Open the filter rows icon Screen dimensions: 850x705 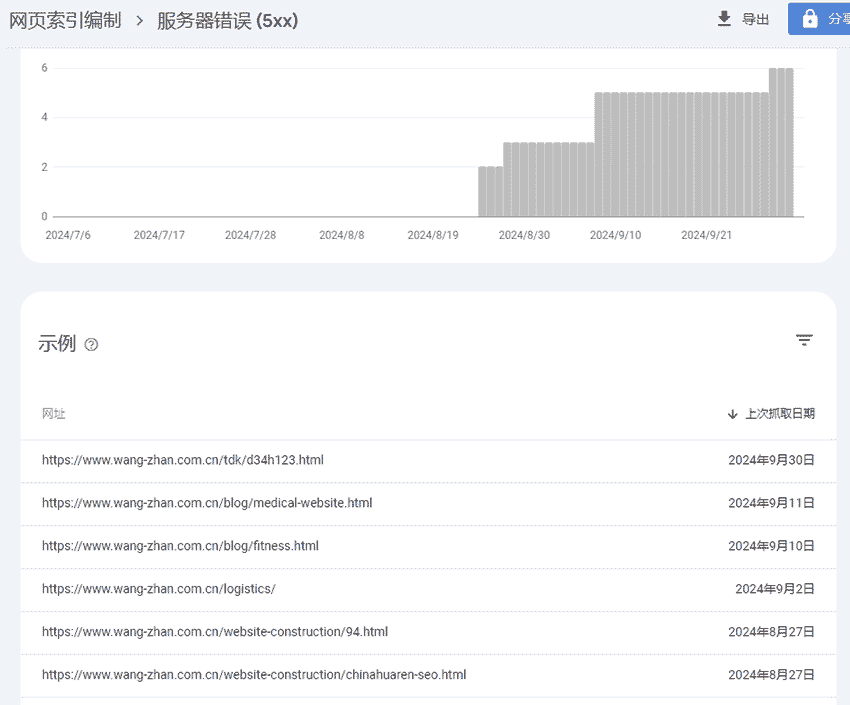[x=804, y=341]
